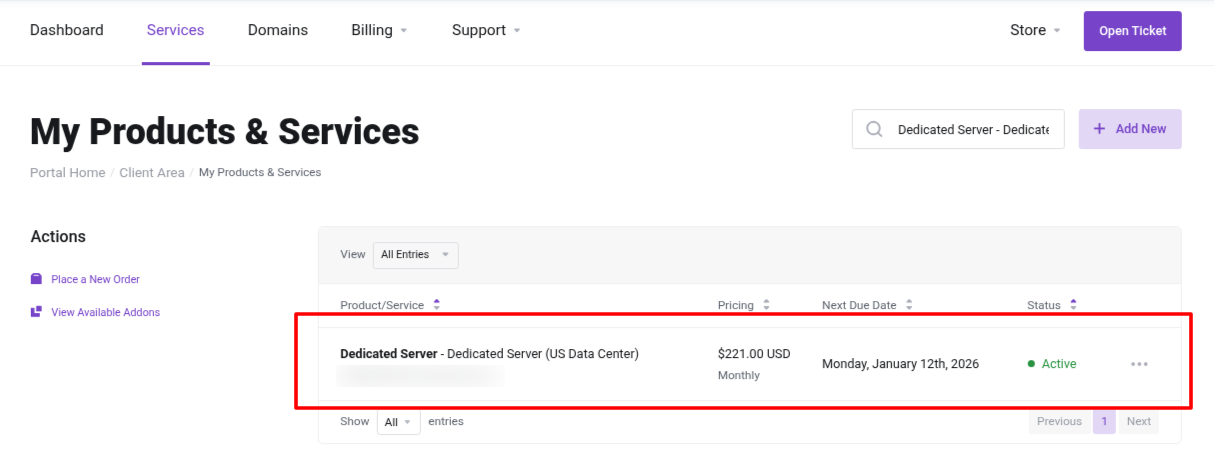This screenshot has height=458, width=1214.
Task: Click the Open Ticket button
Action: 1133,31
